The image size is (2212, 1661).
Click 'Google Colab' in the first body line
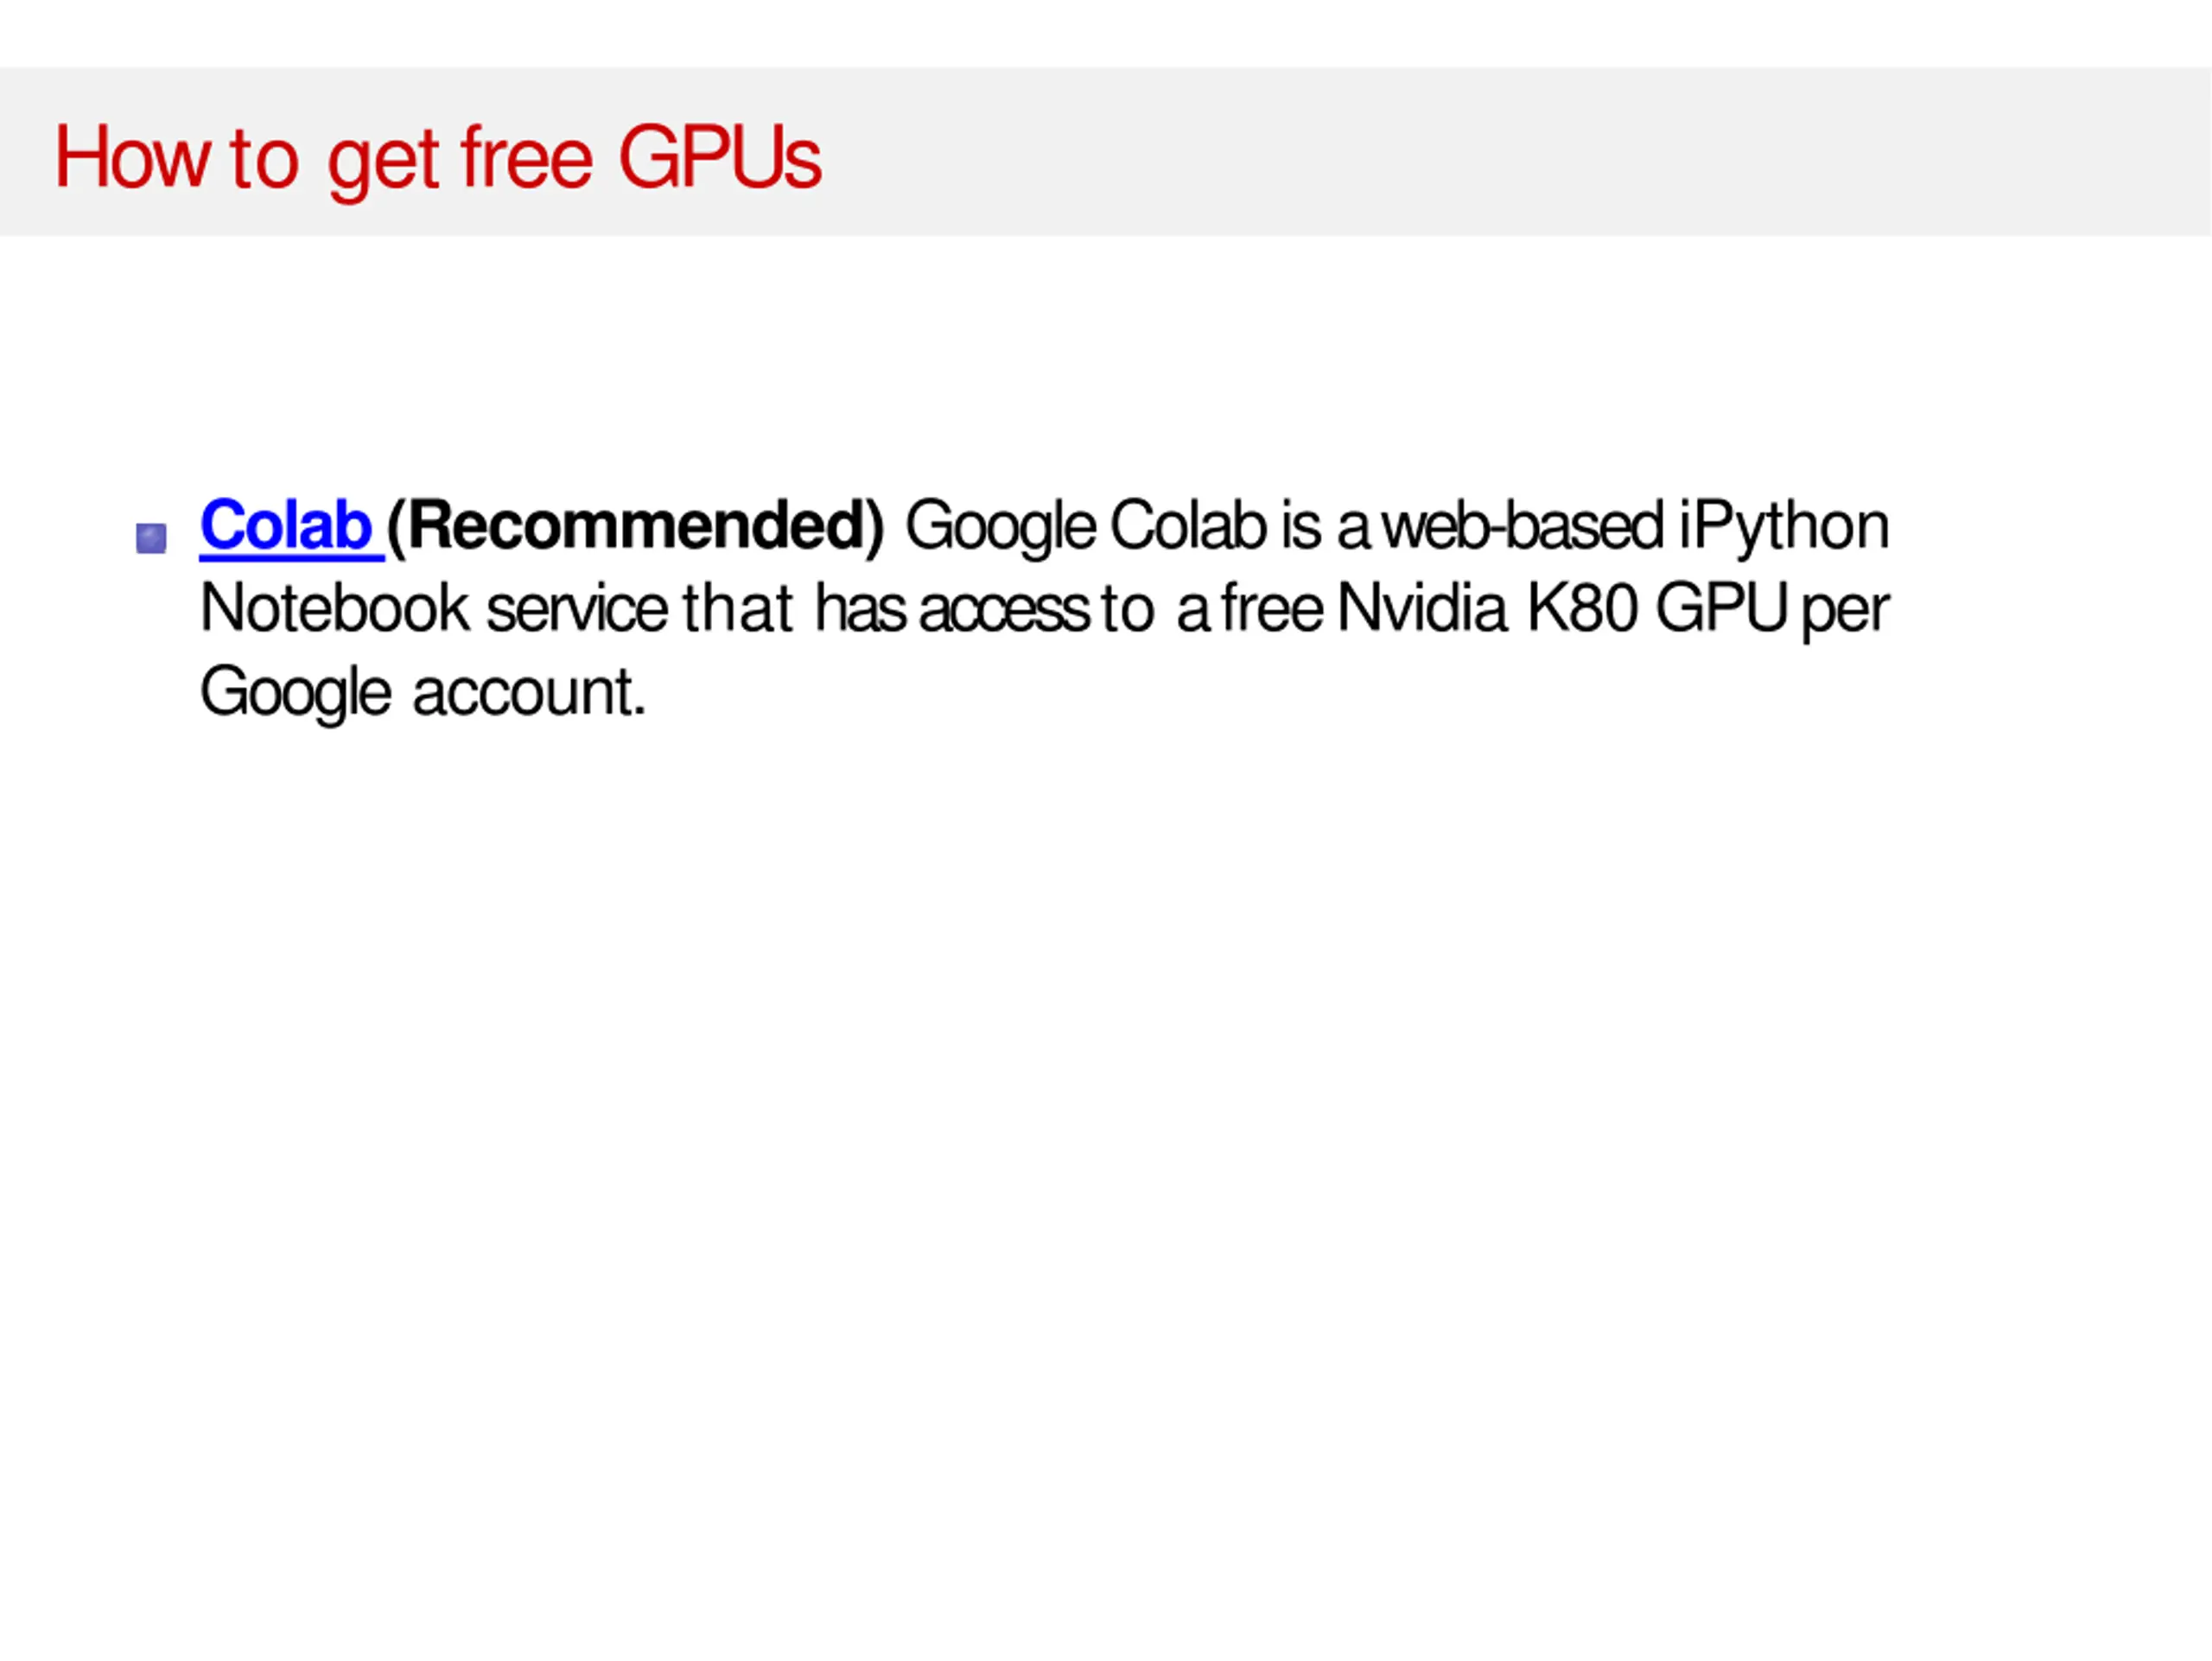click(x=1086, y=526)
